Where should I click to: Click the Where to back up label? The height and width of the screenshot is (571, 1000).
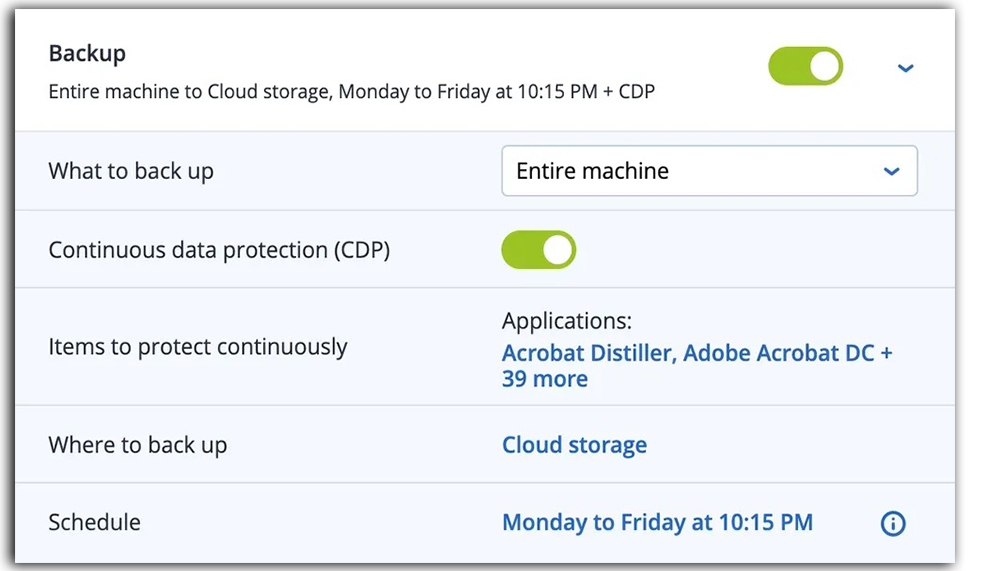pos(138,445)
